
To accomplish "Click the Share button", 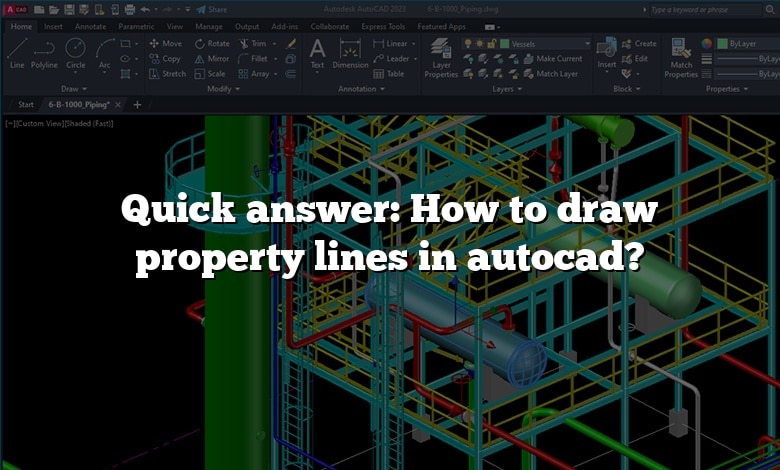I will tap(212, 9).
